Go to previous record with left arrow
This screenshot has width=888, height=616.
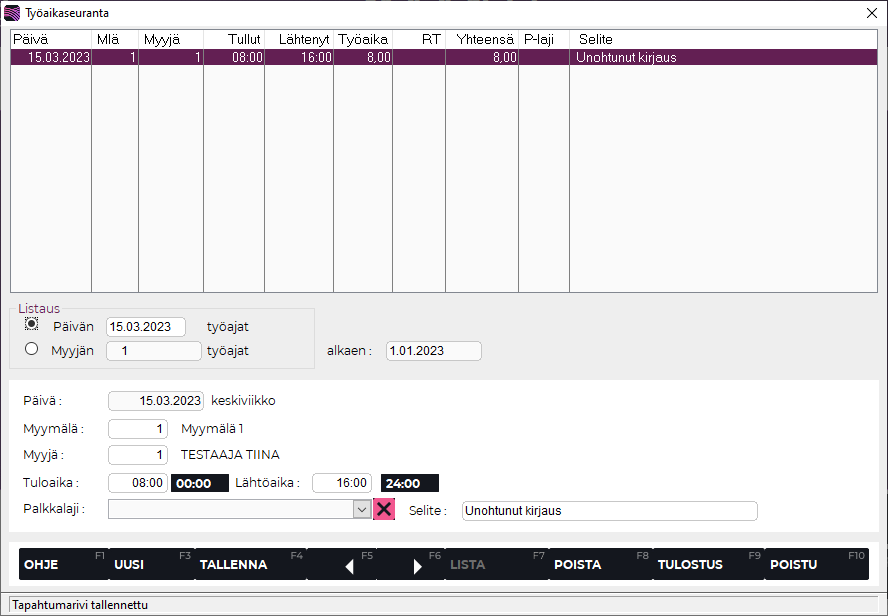click(349, 565)
